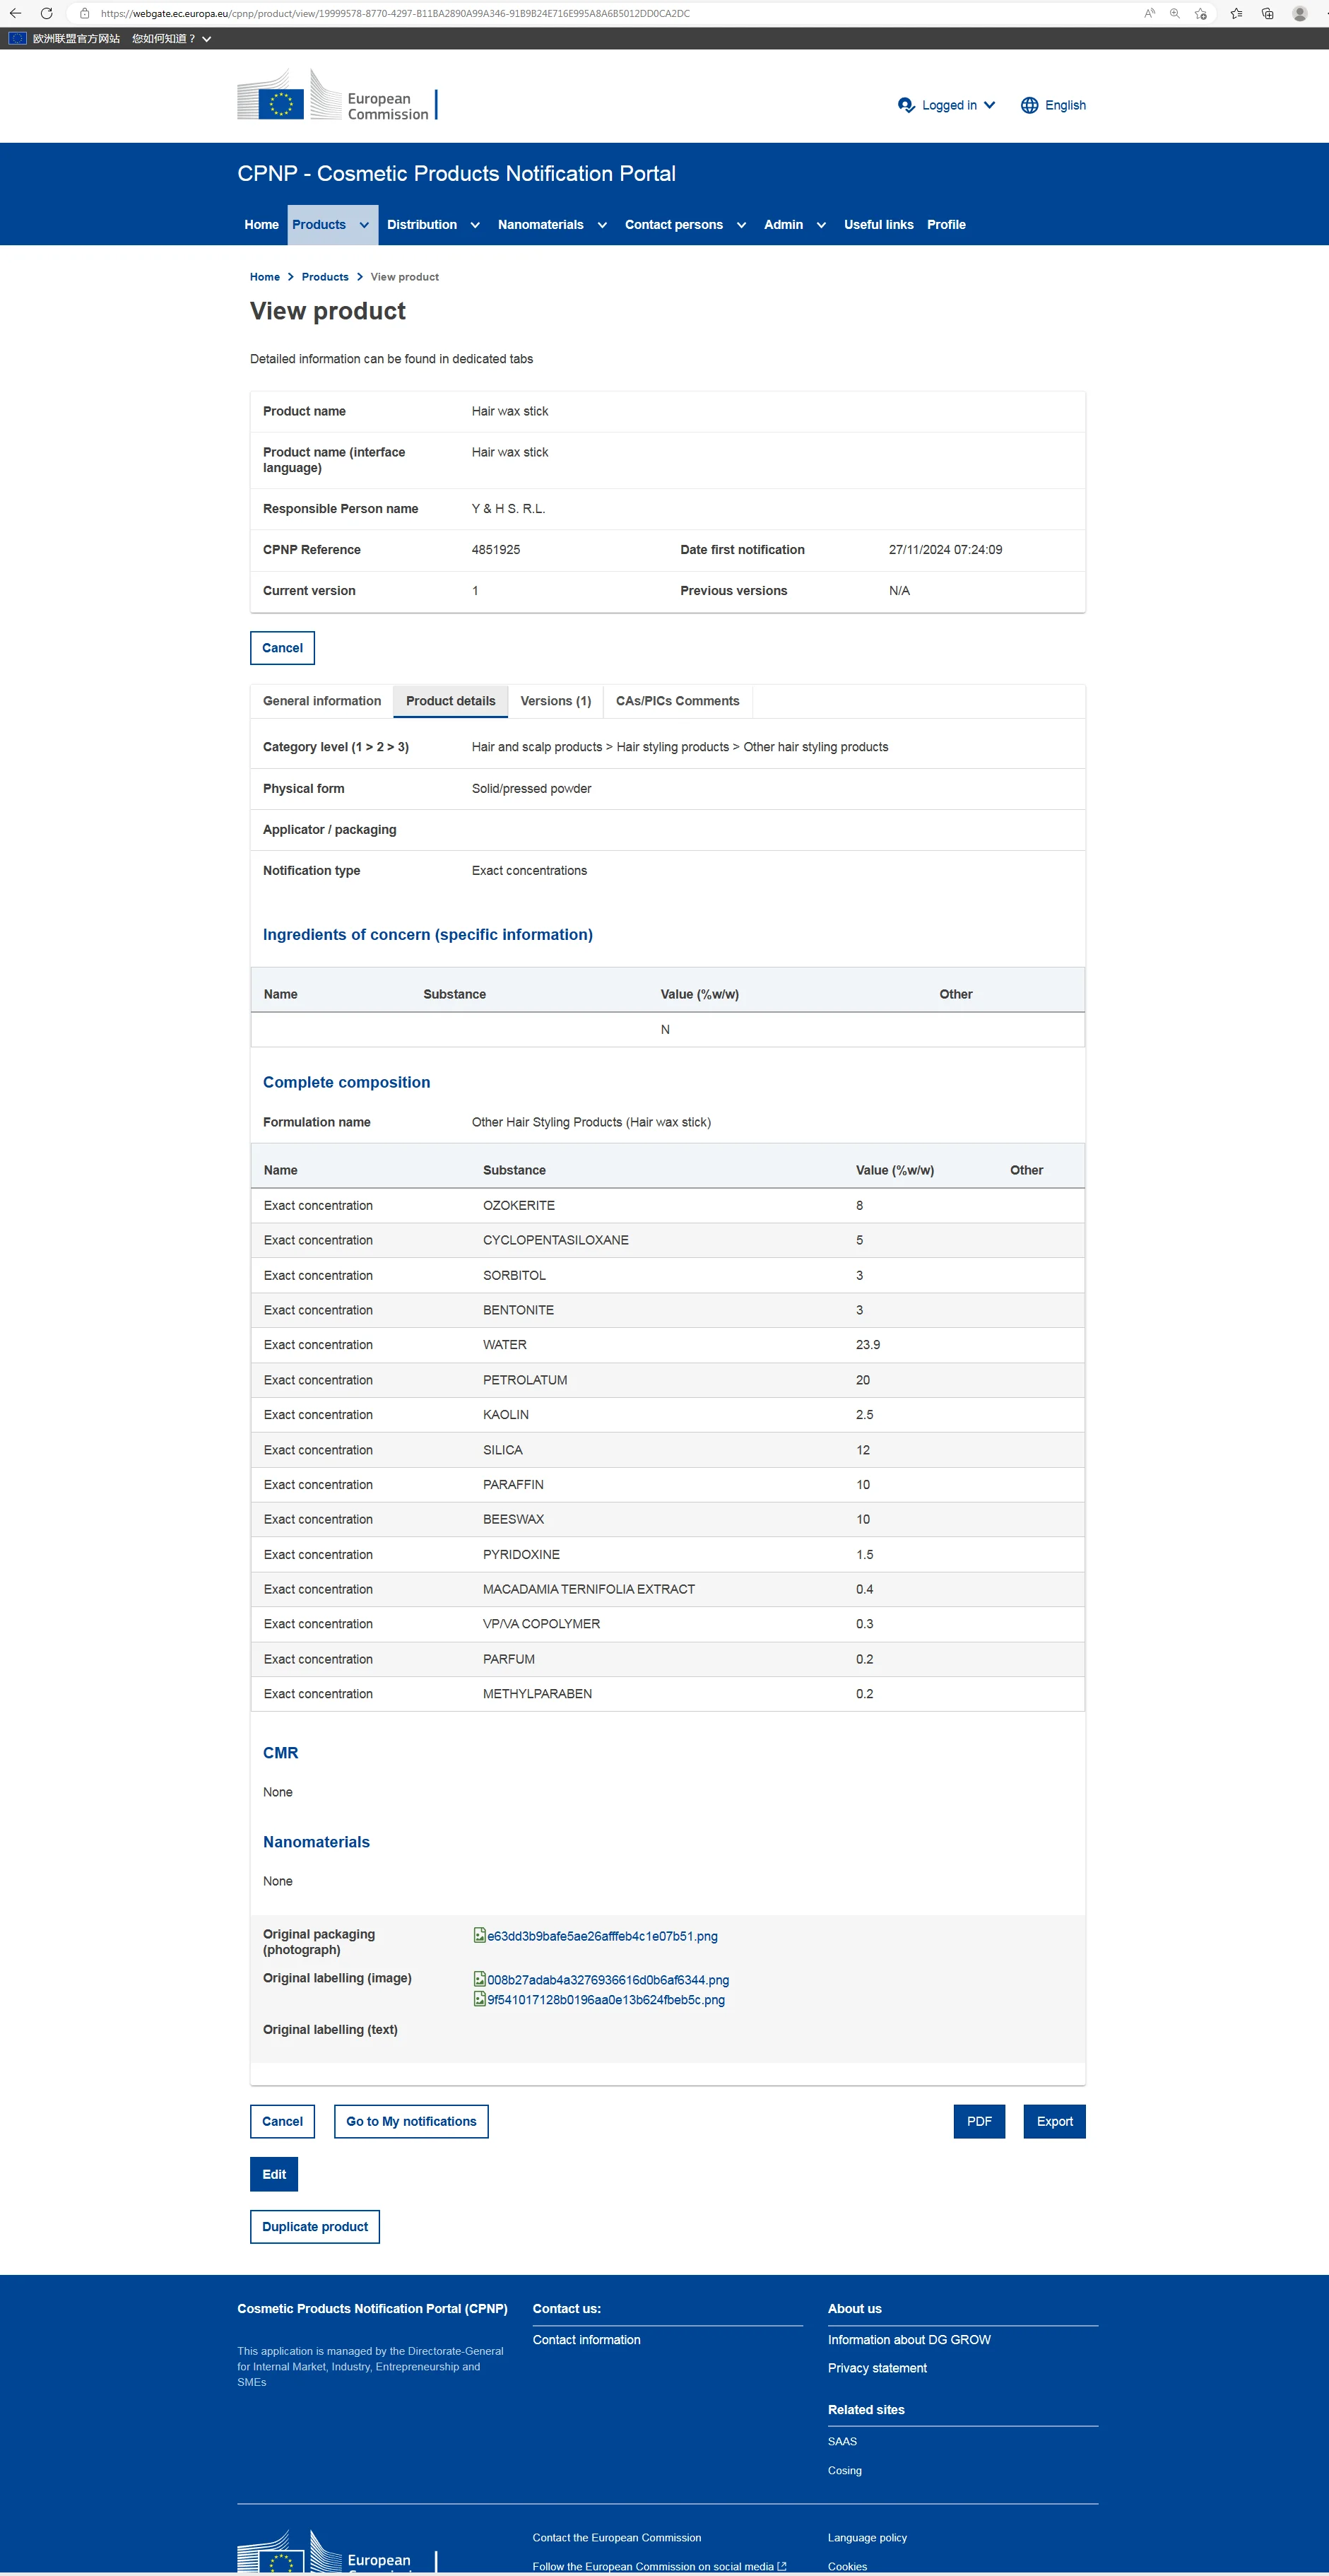Expand the Distribution dropdown arrow
The image size is (1329, 2576).
click(475, 225)
